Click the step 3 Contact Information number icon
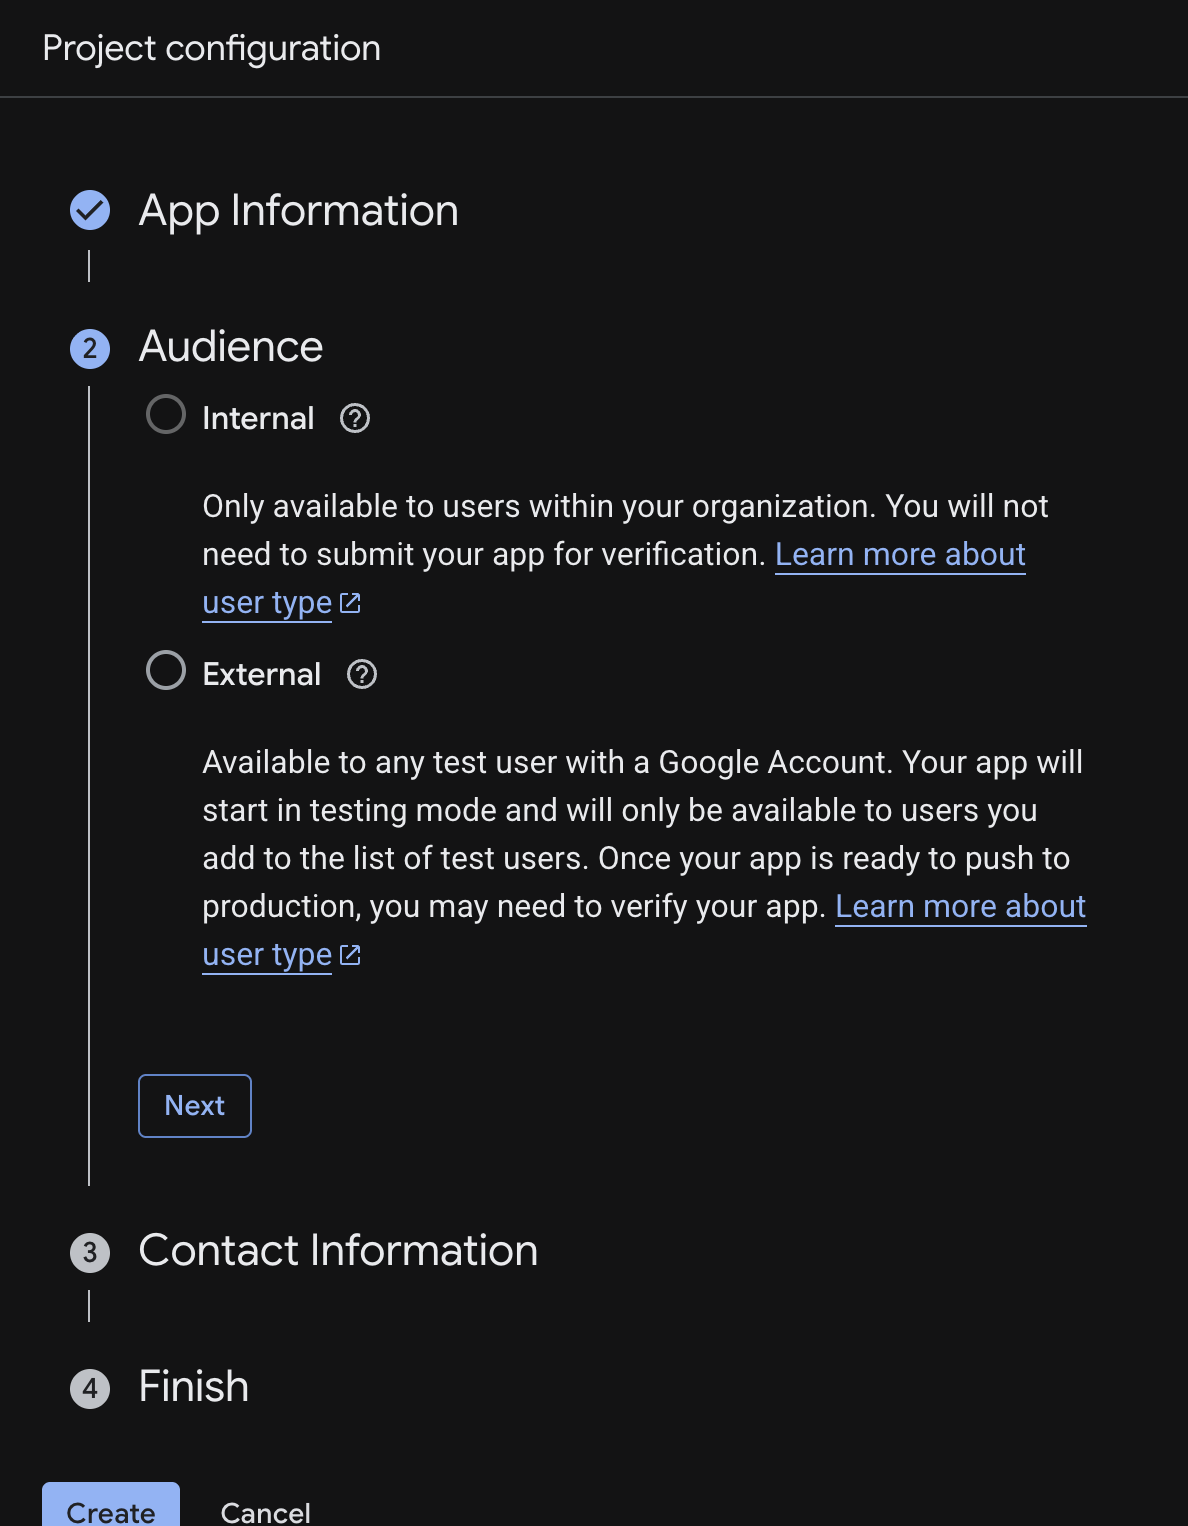The width and height of the screenshot is (1188, 1526). (90, 1252)
